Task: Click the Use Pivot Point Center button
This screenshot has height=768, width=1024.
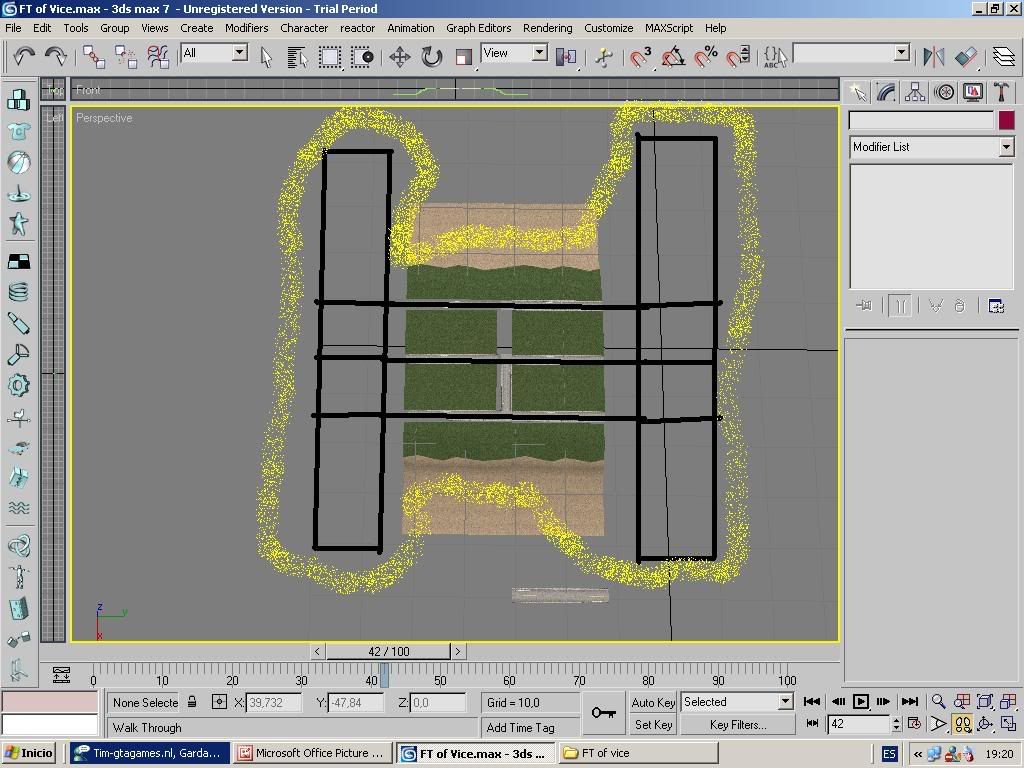Action: click(566, 57)
